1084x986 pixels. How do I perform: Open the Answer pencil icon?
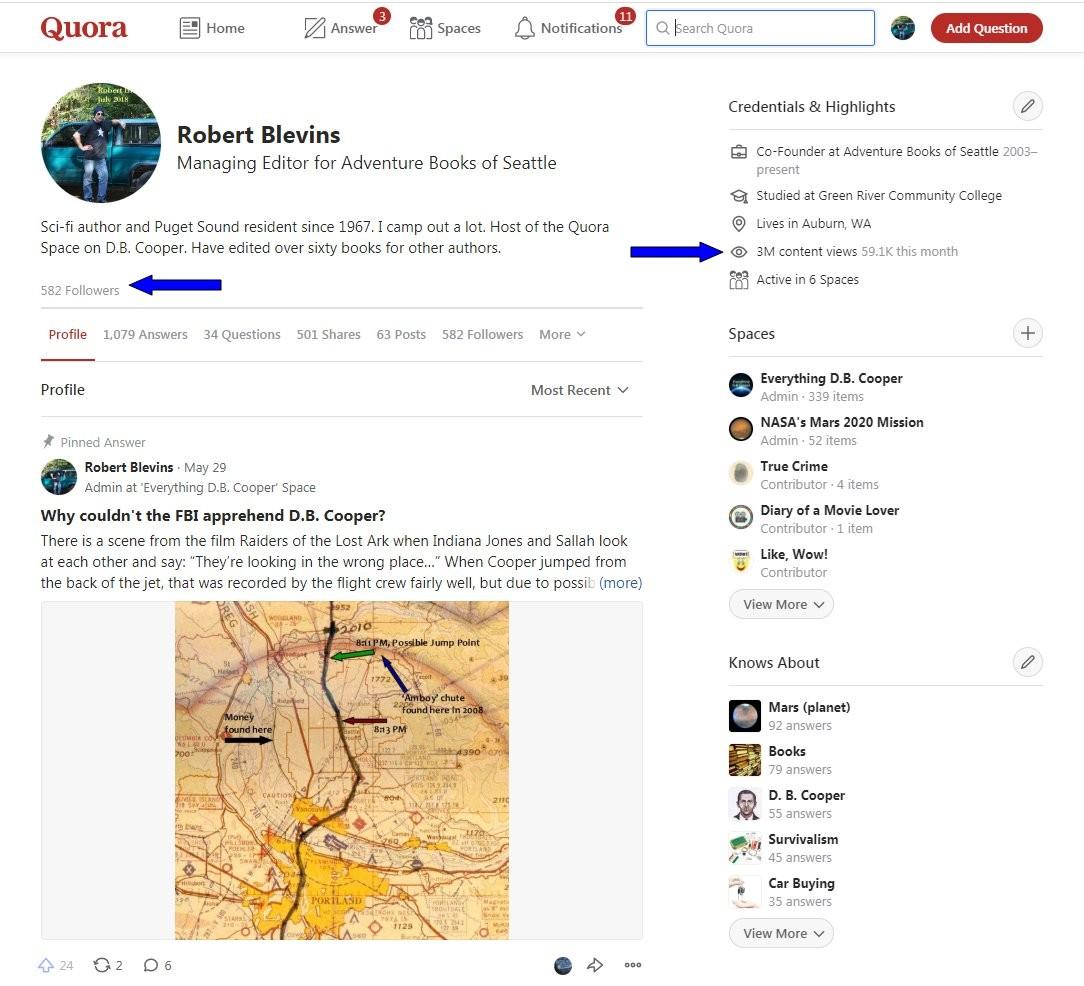click(x=315, y=28)
